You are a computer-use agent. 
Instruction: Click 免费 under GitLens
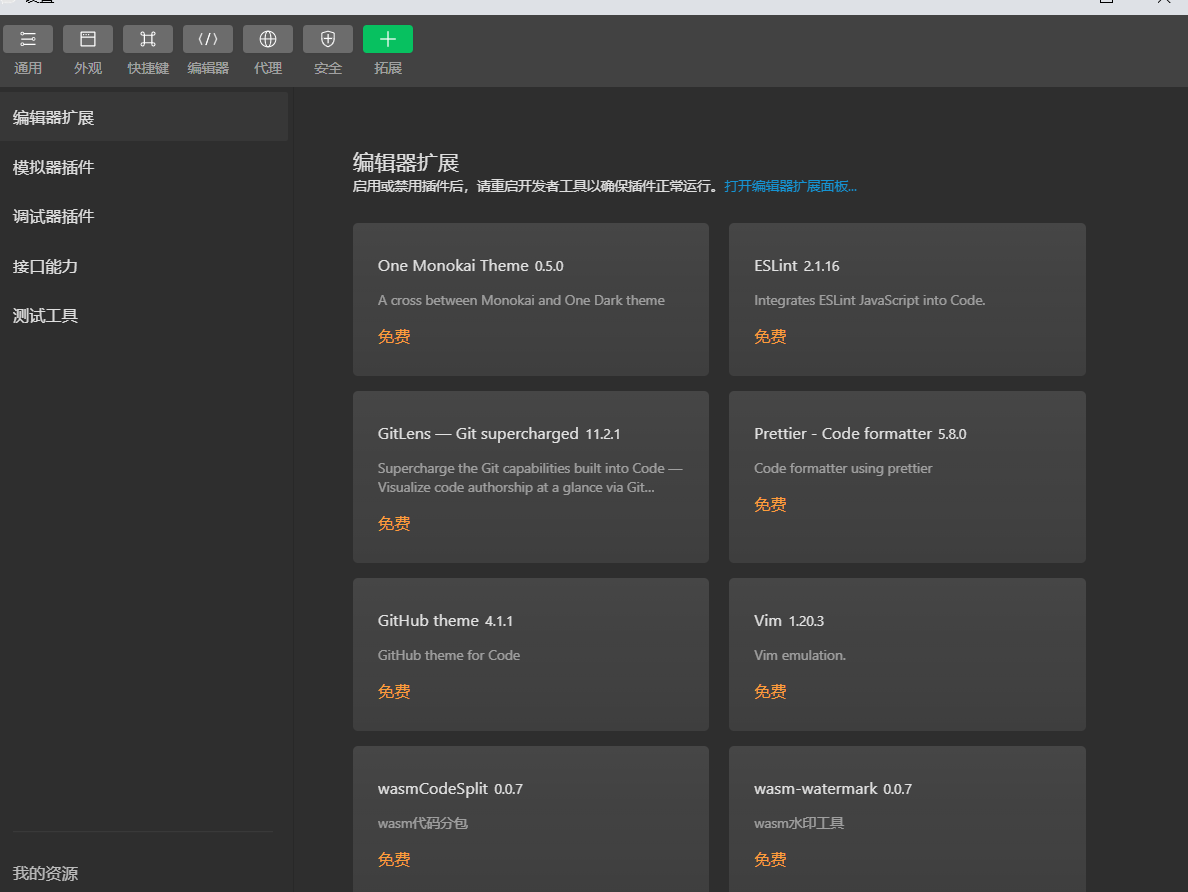coord(394,524)
